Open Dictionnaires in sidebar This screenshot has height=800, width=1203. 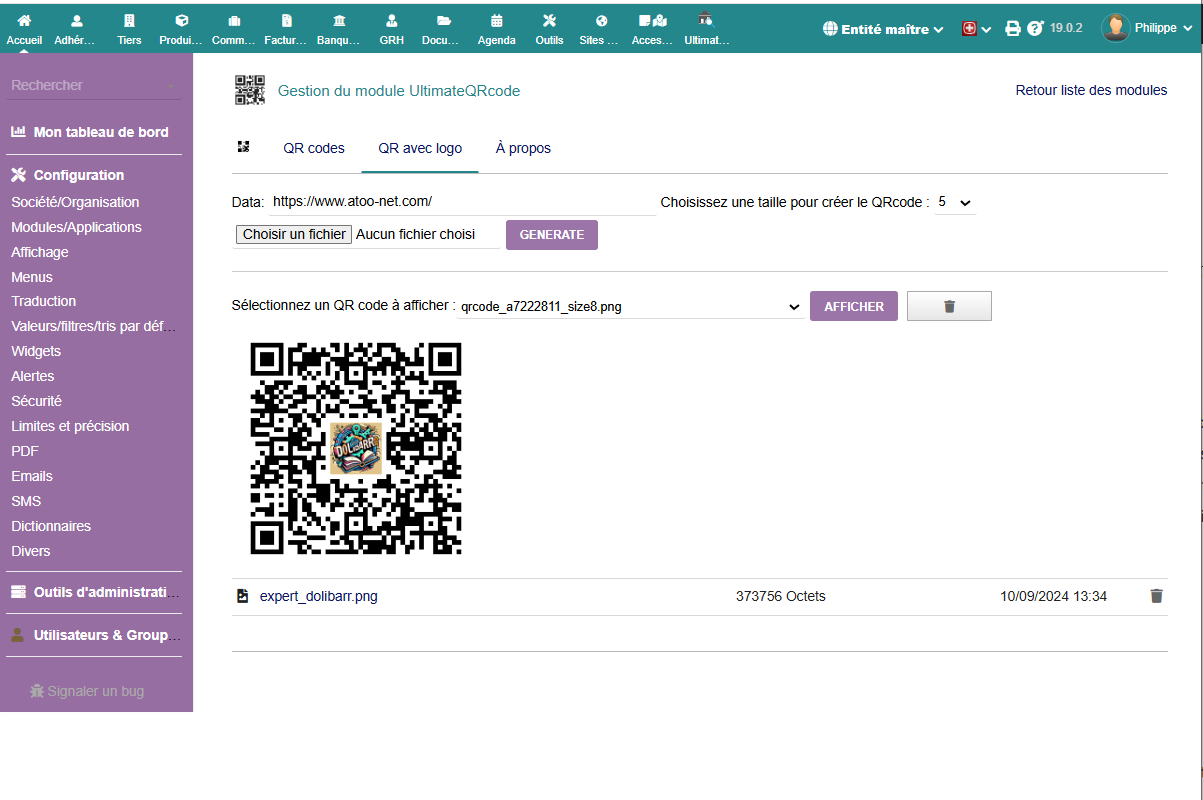tap(51, 526)
